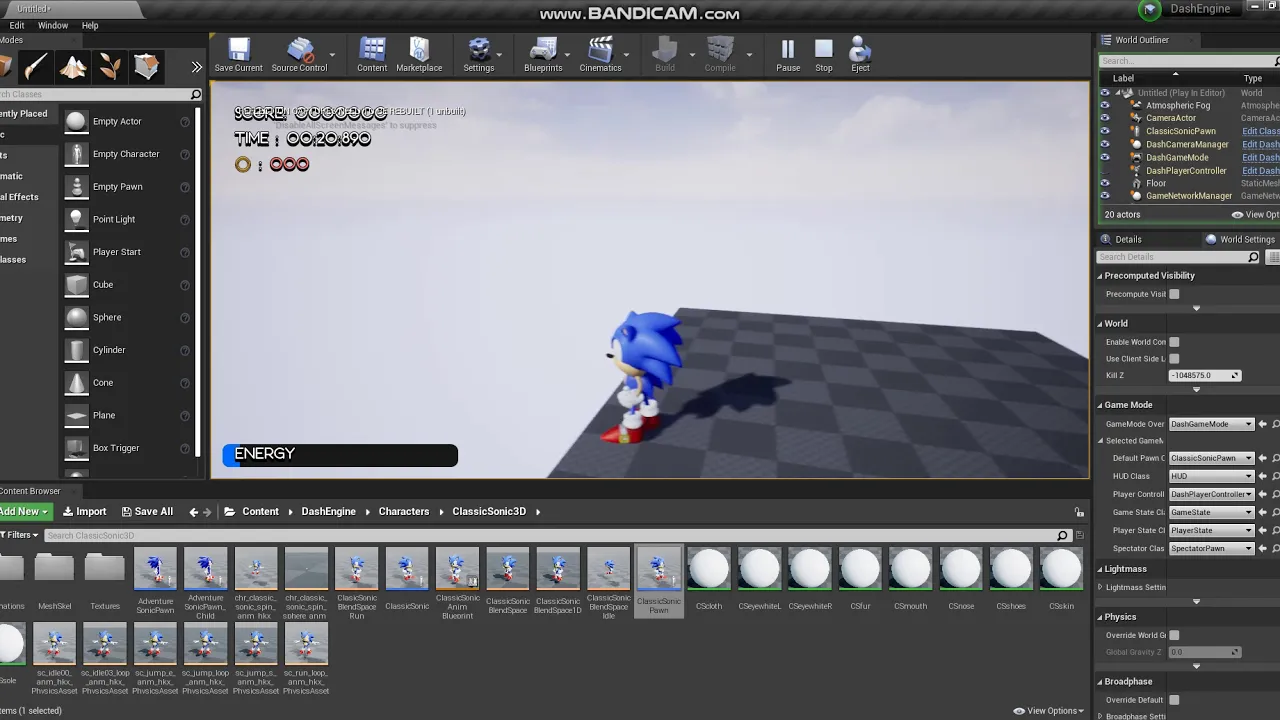Screen dimensions: 1280x720
Task: Open Player Controller Class dropdown
Action: (1211, 494)
